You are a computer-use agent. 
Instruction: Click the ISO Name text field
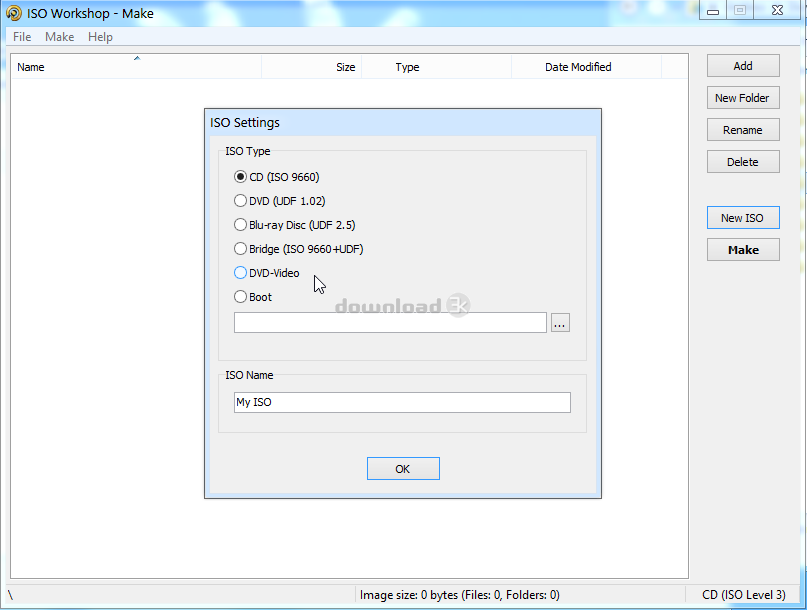coord(402,402)
